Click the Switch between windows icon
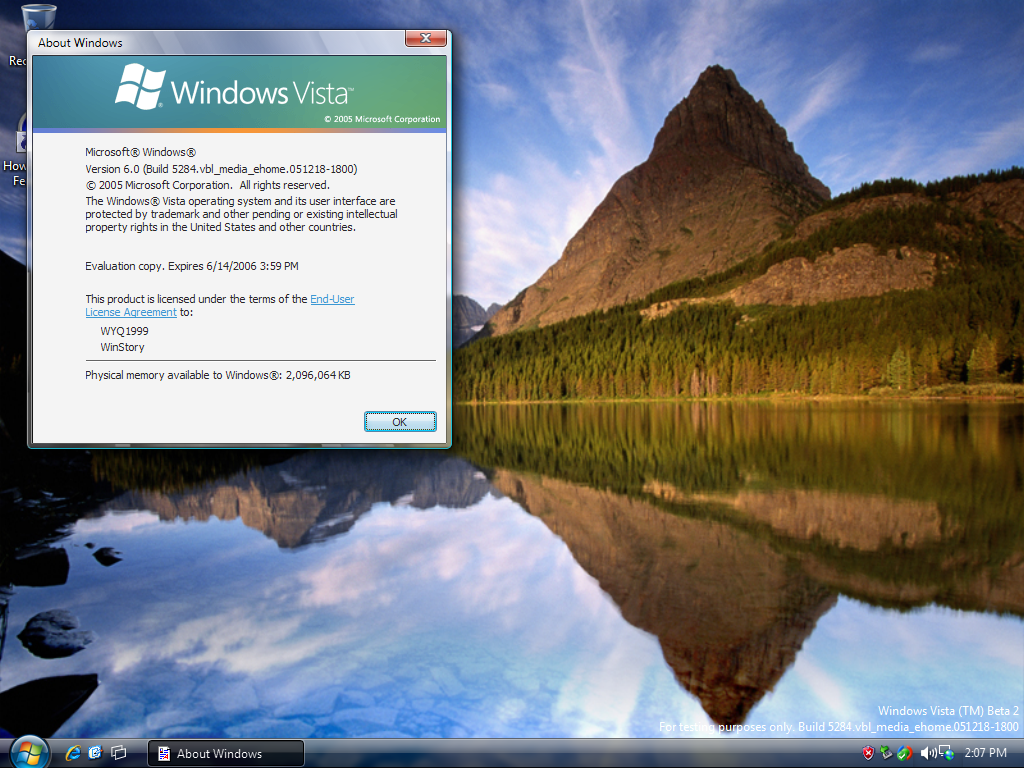The height and width of the screenshot is (768, 1024). [x=119, y=753]
